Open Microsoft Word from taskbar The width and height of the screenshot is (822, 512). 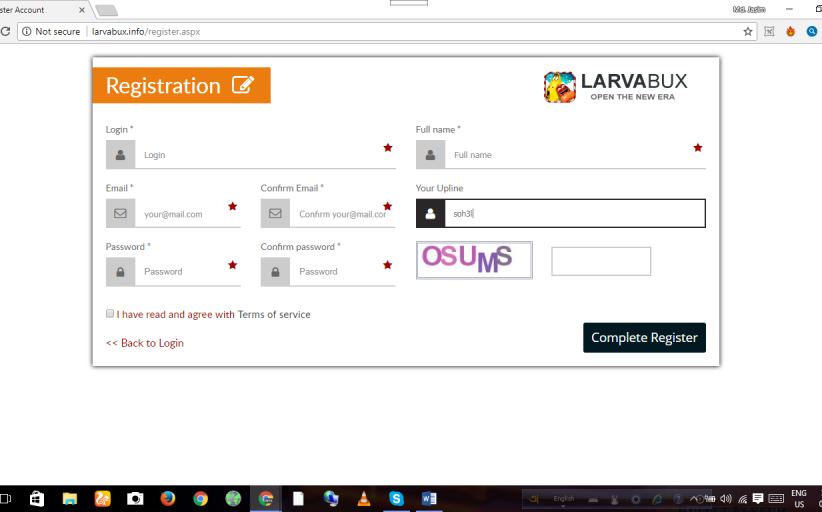(429, 498)
